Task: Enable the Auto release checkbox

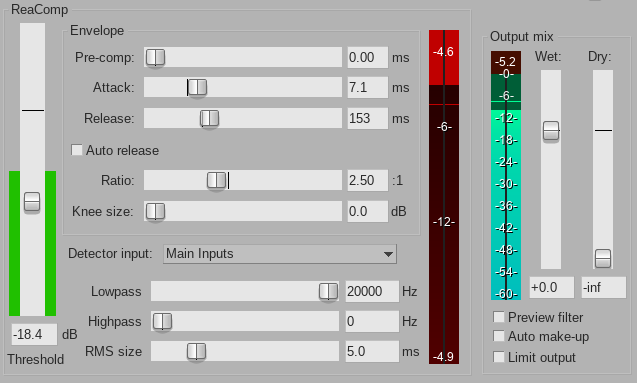Action: pyautogui.click(x=77, y=150)
